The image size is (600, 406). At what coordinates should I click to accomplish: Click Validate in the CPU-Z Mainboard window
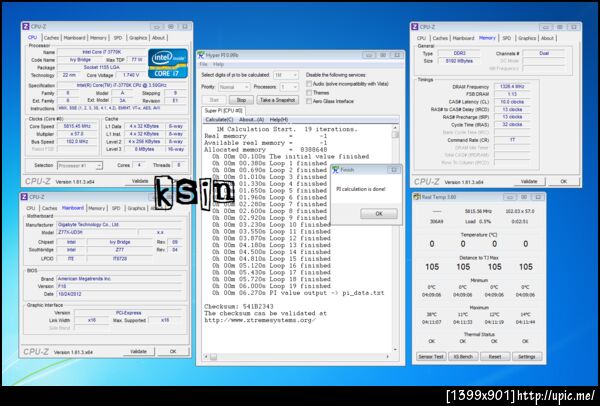139,351
